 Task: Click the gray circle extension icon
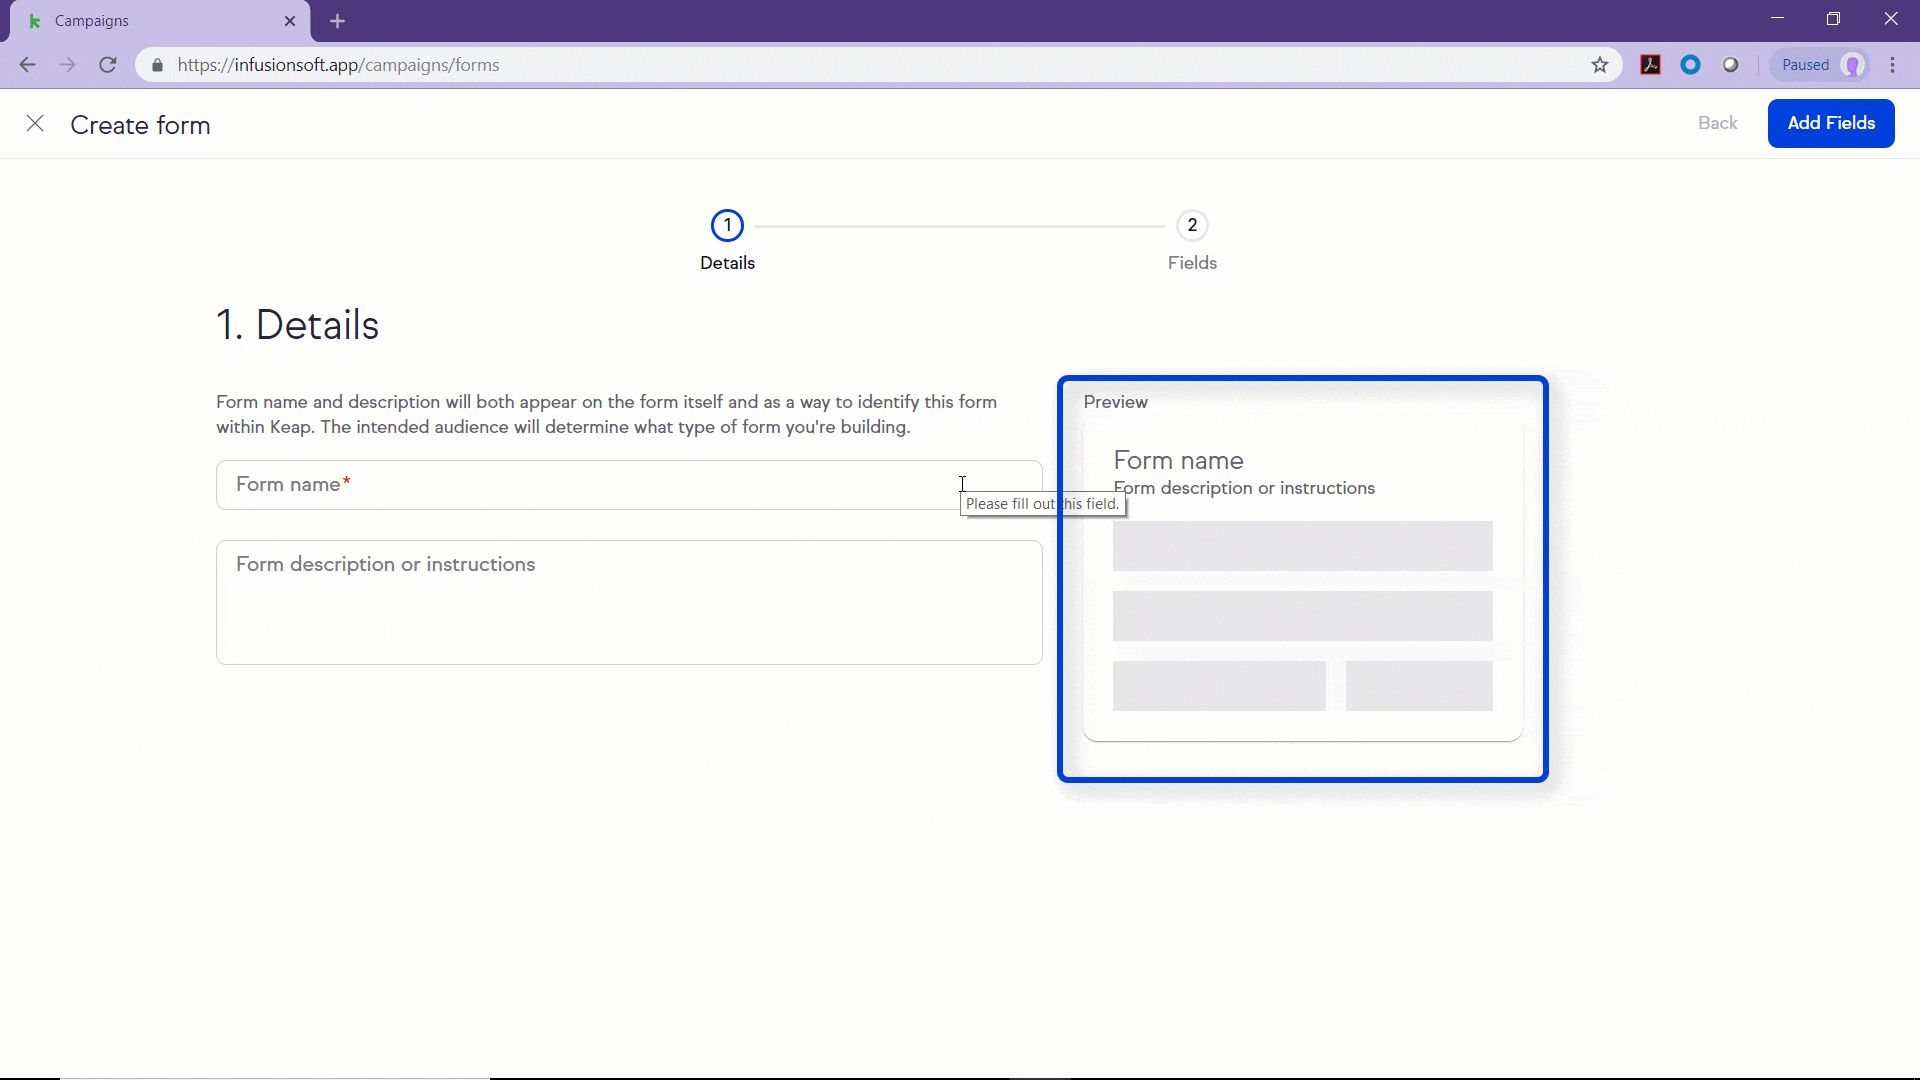click(x=1731, y=65)
